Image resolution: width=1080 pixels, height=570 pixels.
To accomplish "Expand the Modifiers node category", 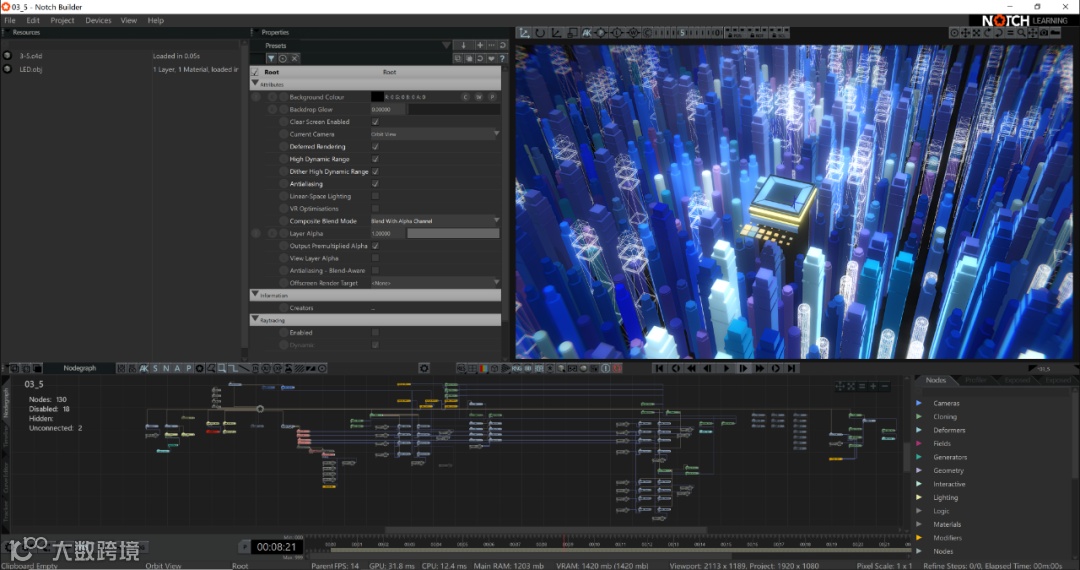I will coord(920,538).
